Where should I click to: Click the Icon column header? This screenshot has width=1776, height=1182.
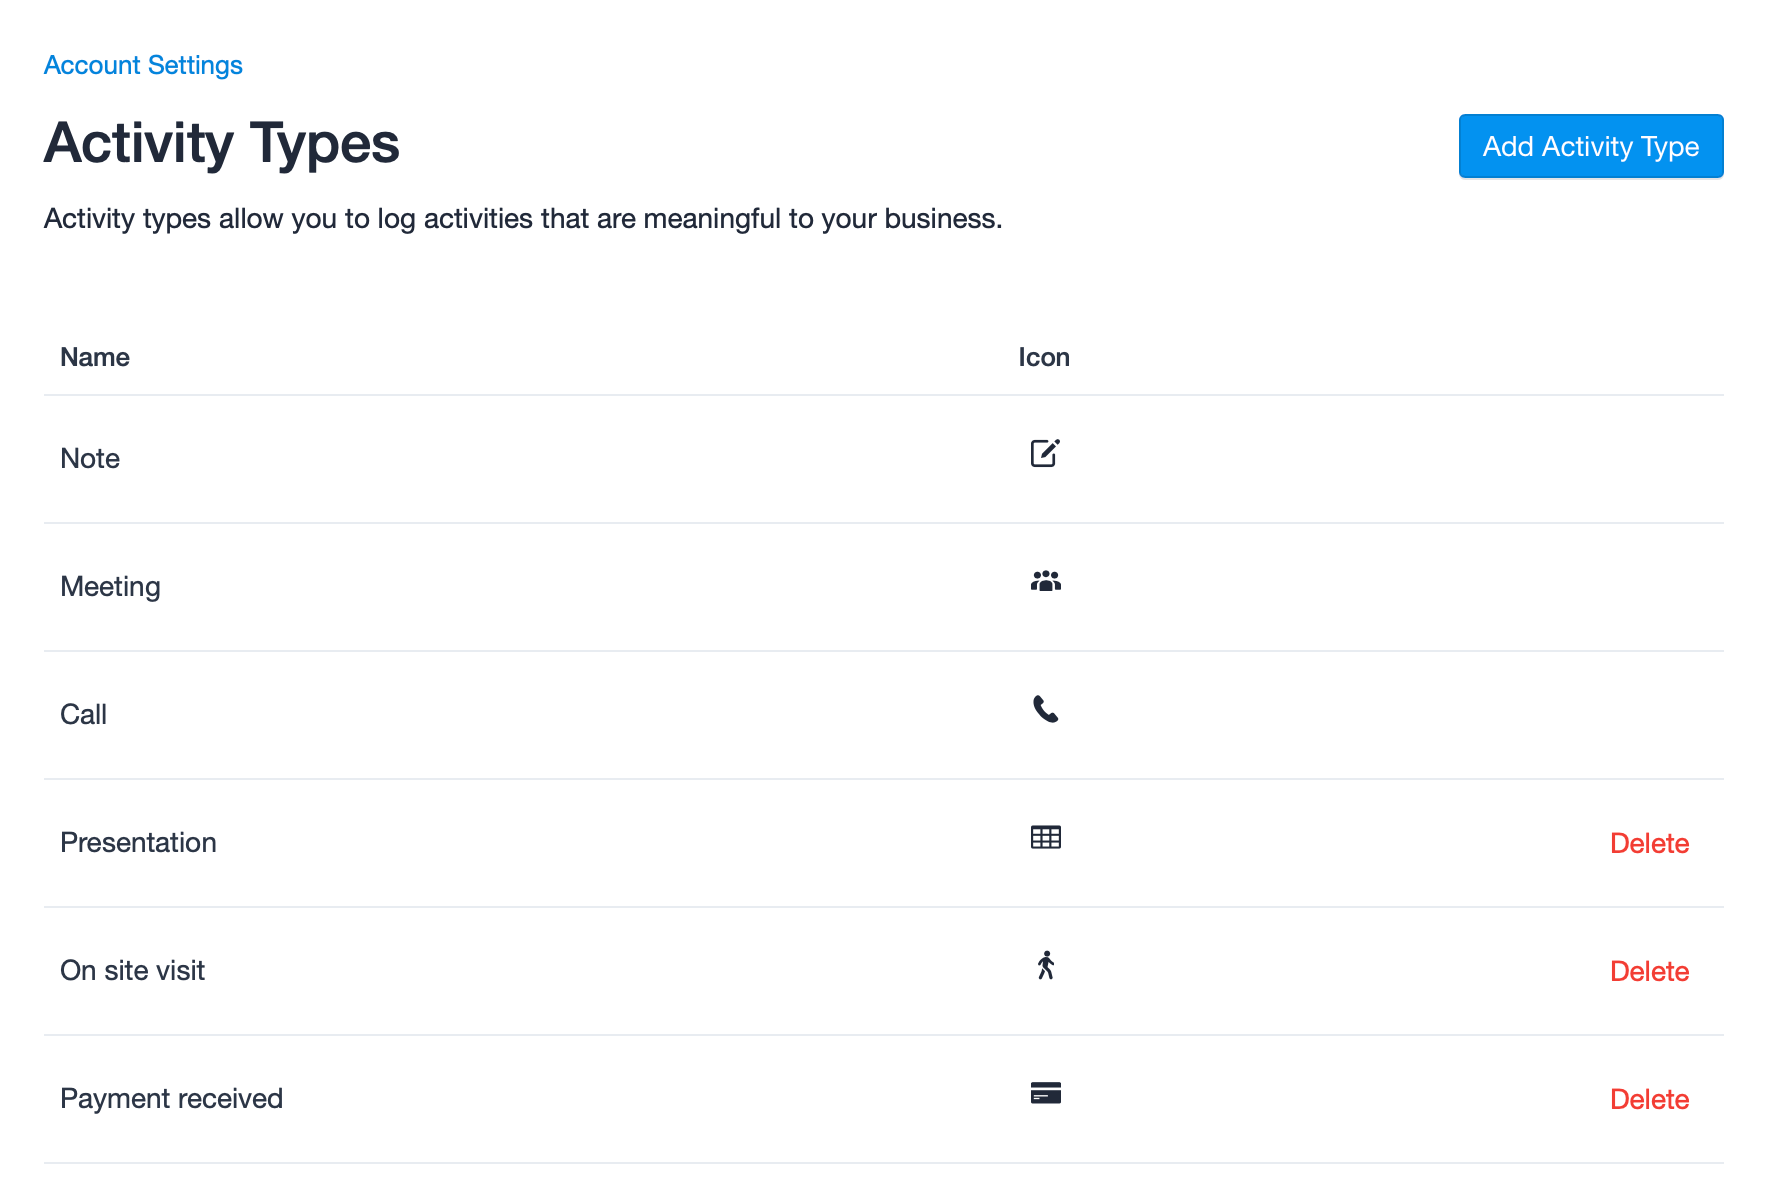(1044, 357)
